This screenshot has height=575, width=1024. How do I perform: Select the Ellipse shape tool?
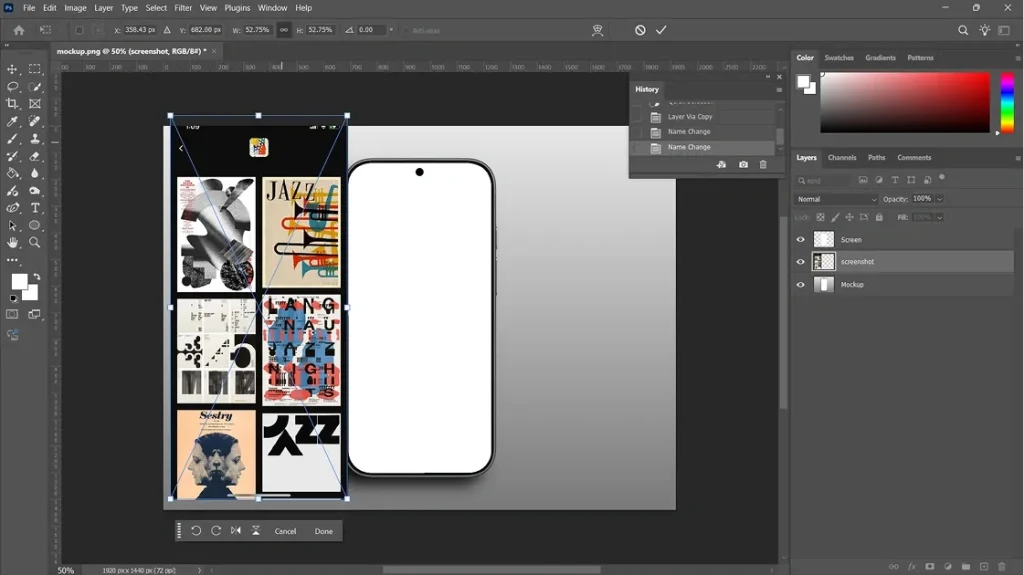click(x=35, y=225)
